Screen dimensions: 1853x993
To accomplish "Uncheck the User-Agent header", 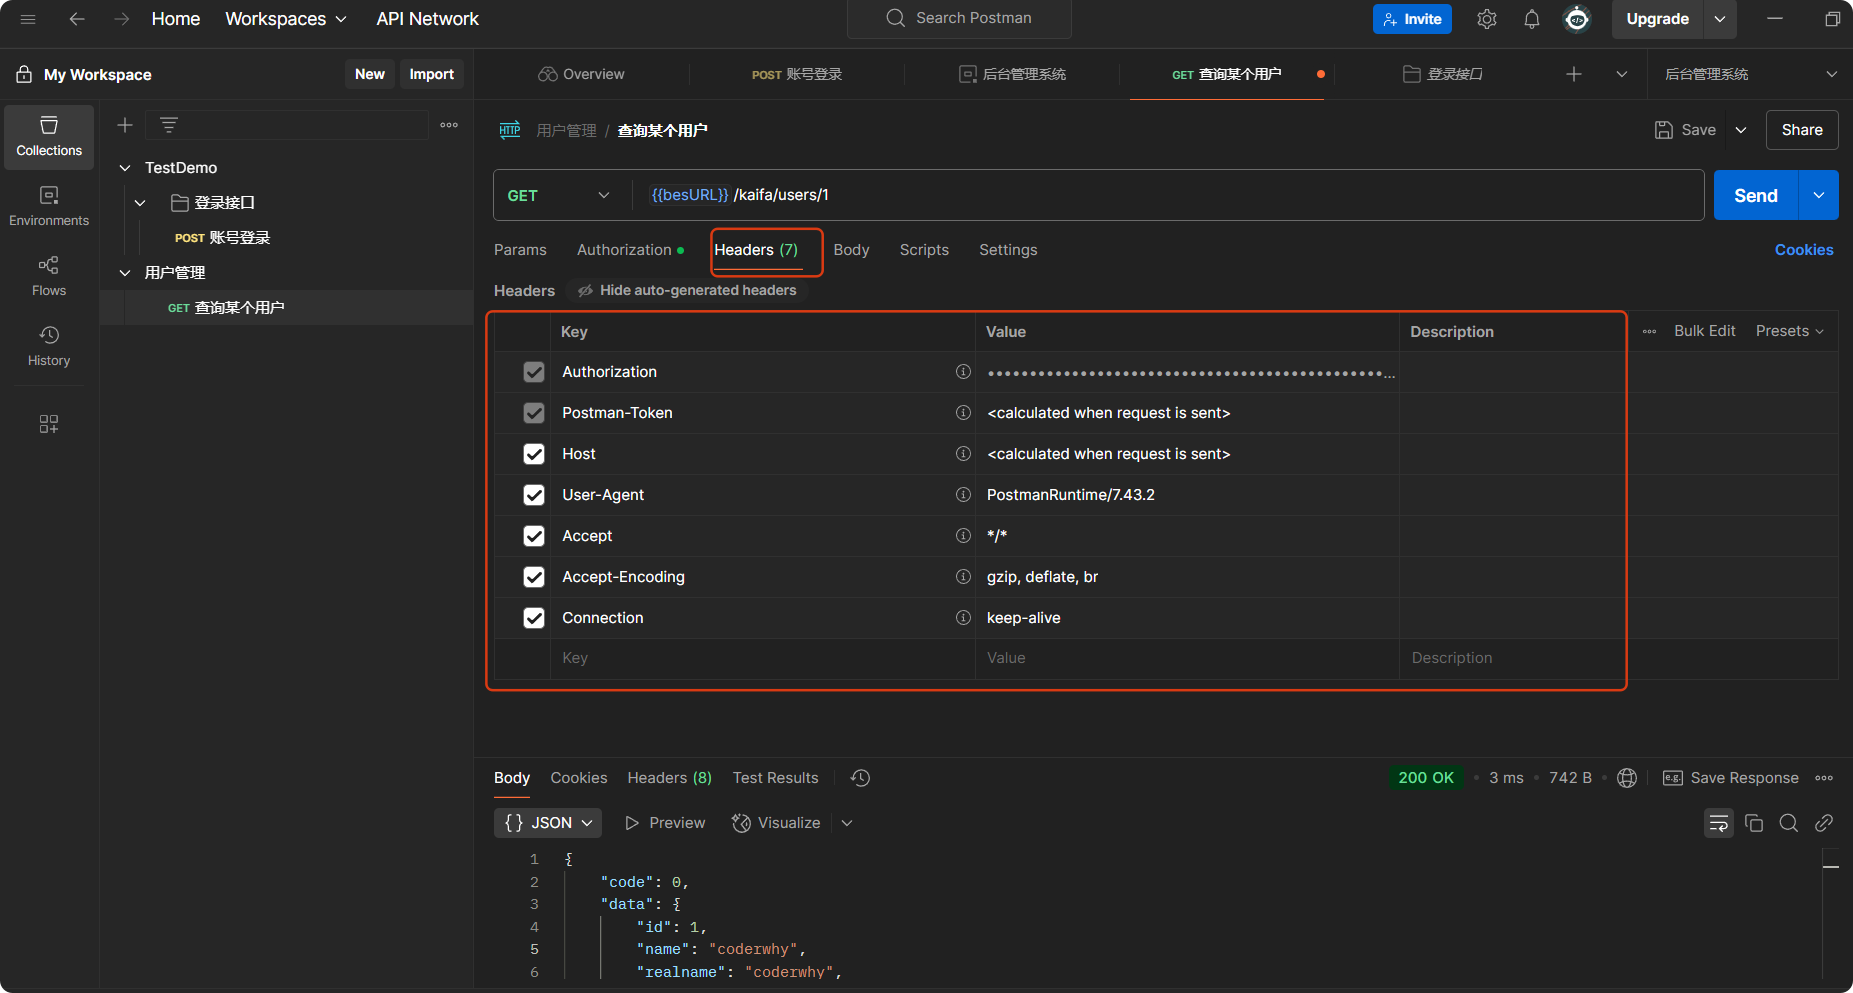I will tap(534, 495).
